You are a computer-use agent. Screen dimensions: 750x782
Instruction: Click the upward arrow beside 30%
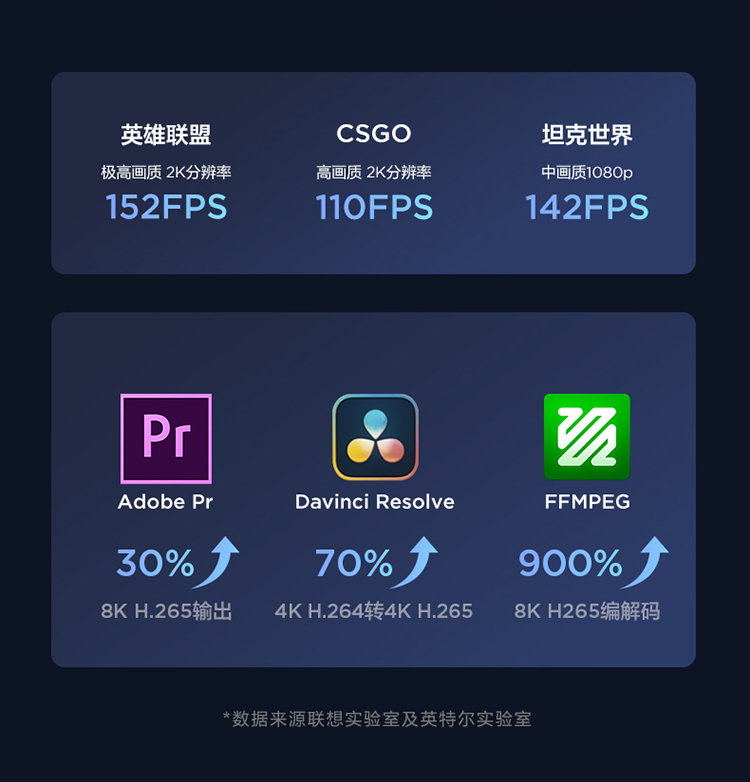click(216, 563)
